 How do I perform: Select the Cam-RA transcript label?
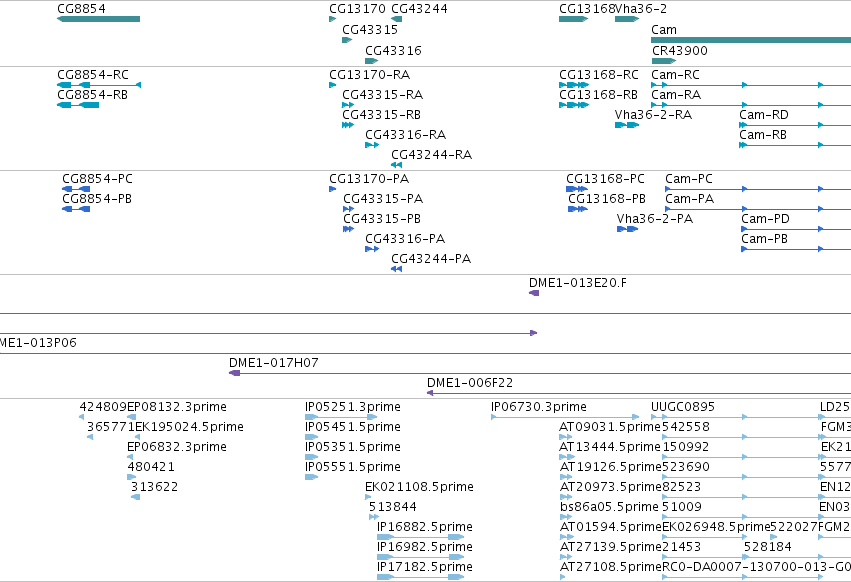676,94
